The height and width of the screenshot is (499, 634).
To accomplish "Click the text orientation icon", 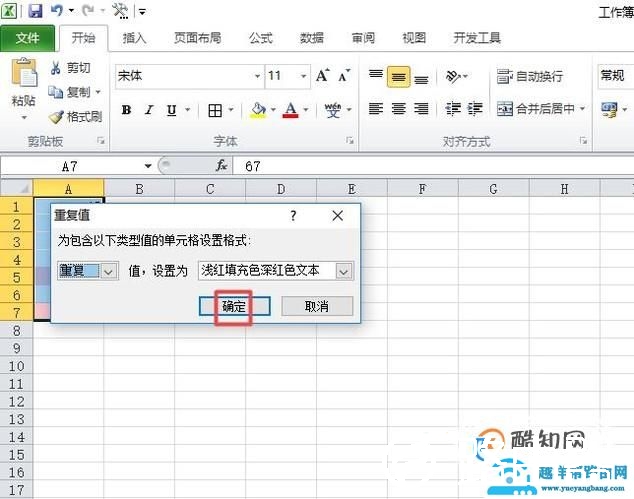I will tap(453, 76).
